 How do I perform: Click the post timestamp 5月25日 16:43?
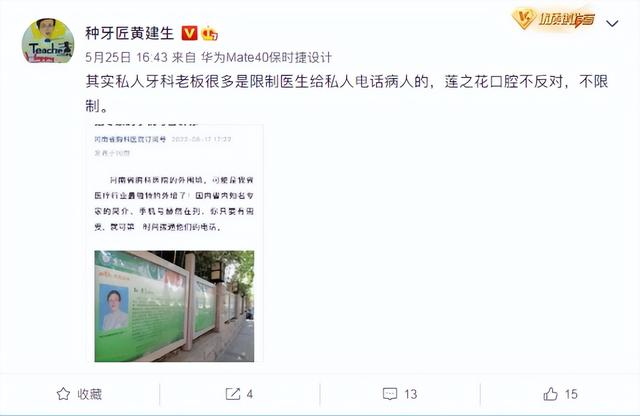tap(127, 57)
